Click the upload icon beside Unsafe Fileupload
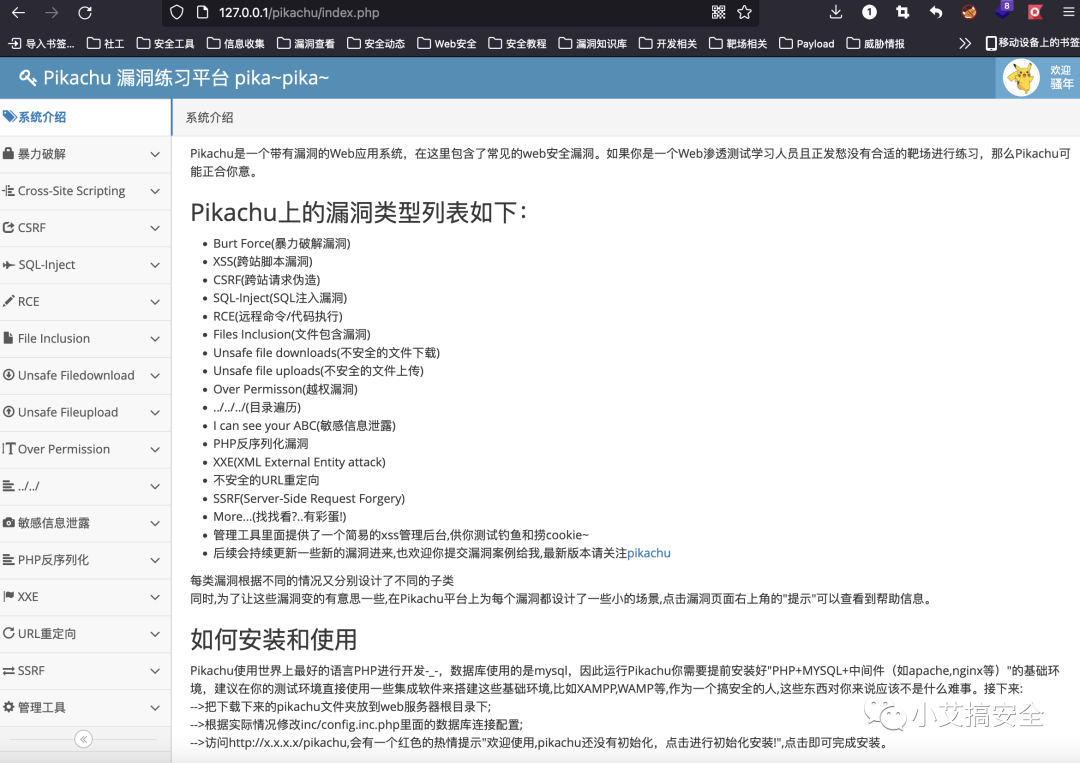 pos(9,412)
